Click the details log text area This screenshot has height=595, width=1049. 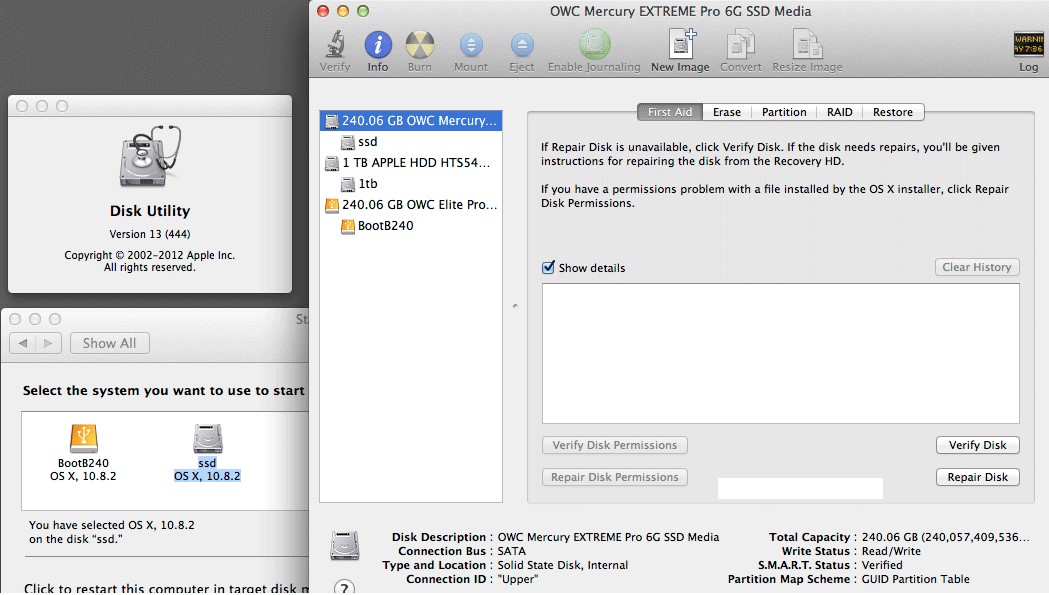pos(781,353)
